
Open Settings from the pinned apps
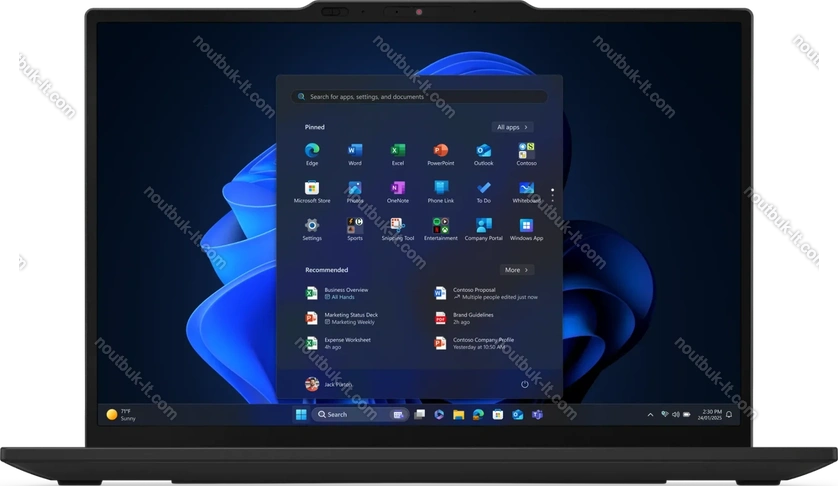(x=312, y=226)
